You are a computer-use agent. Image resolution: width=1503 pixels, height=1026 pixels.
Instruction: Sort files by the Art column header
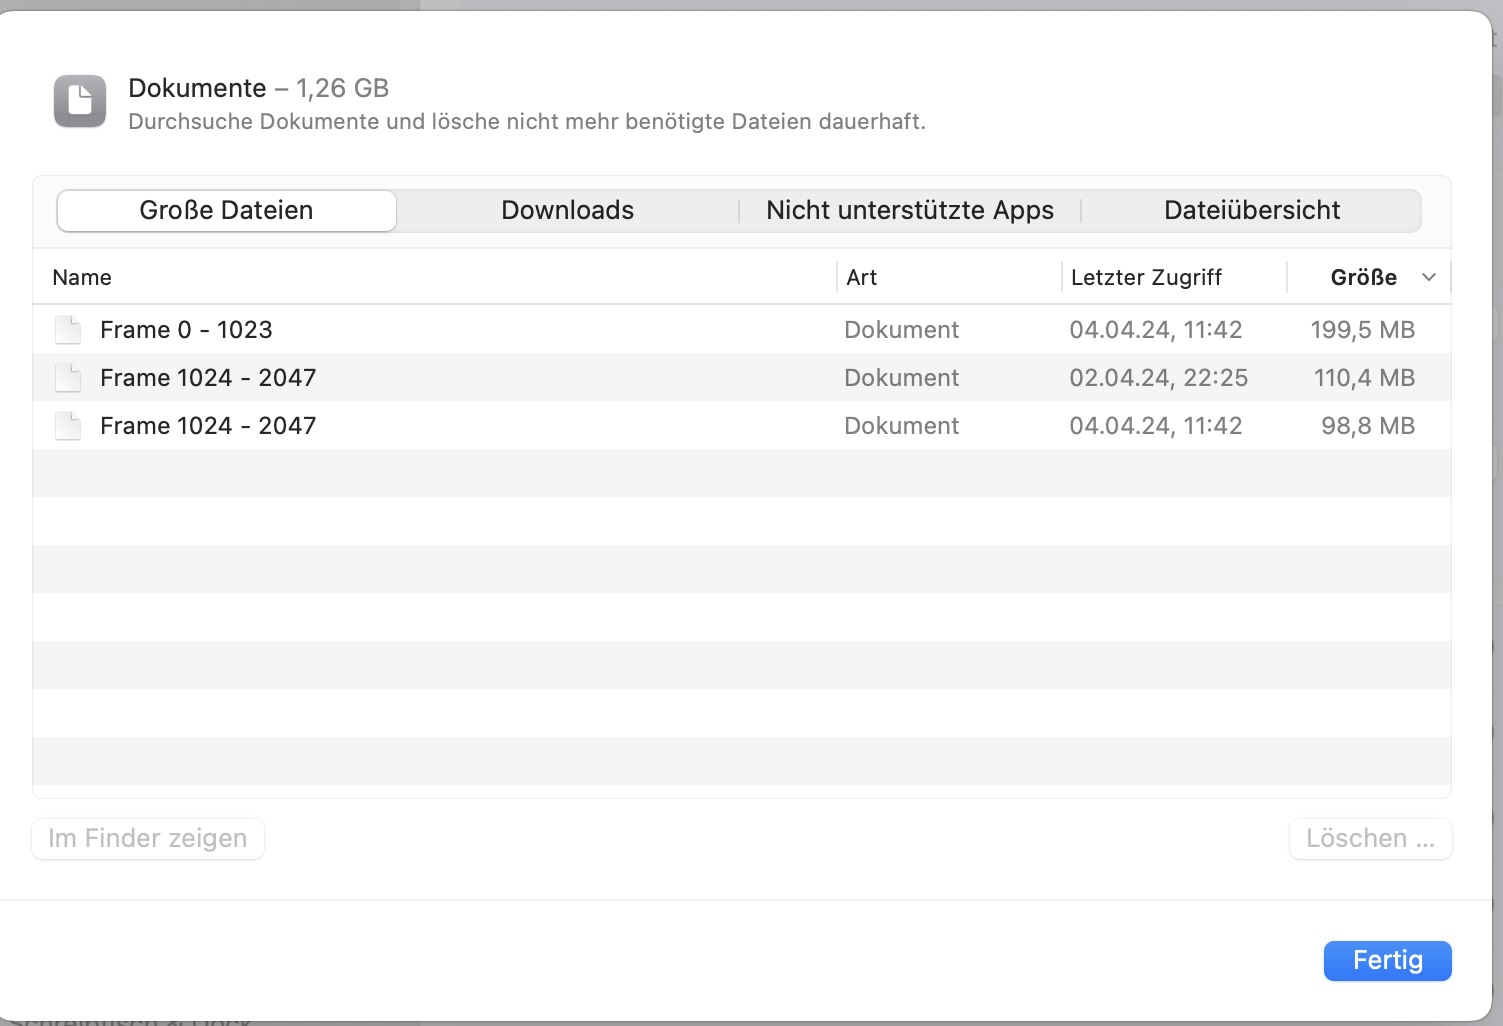pyautogui.click(x=861, y=278)
